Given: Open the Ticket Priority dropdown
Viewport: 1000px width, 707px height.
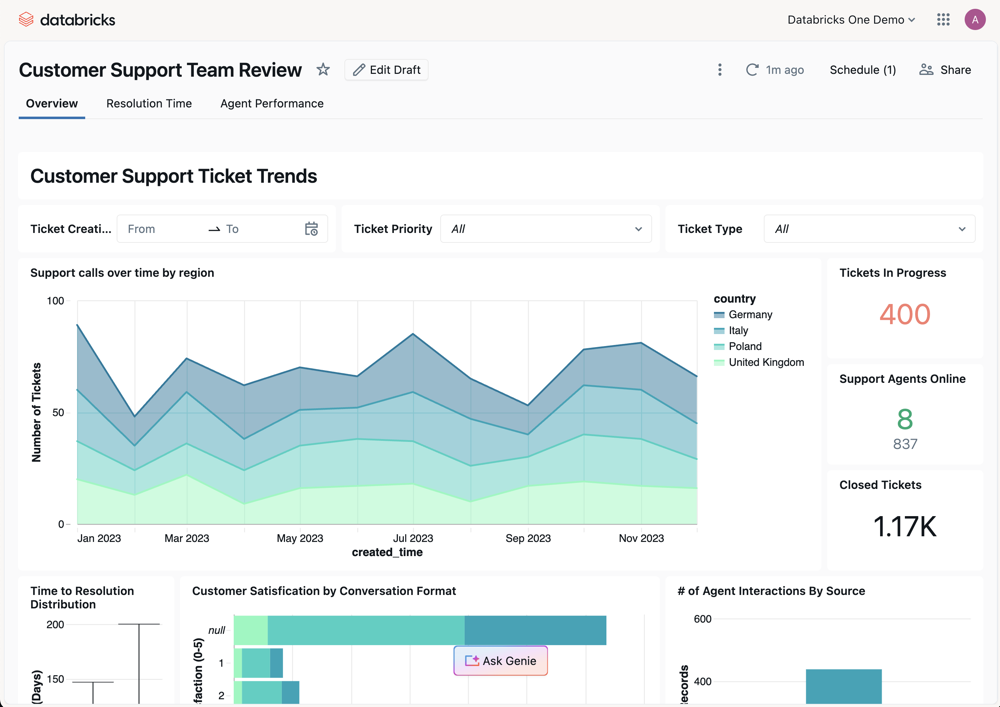Looking at the screenshot, I should [x=546, y=228].
